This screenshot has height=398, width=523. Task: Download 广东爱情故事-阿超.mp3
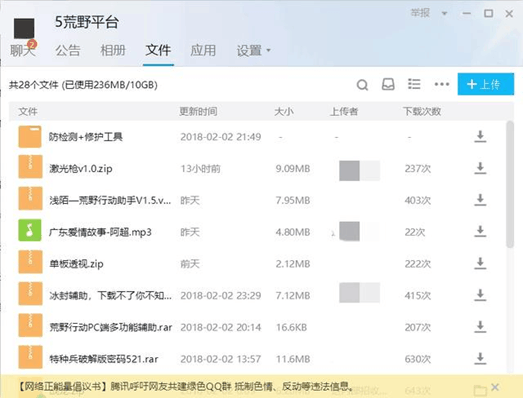coord(480,232)
